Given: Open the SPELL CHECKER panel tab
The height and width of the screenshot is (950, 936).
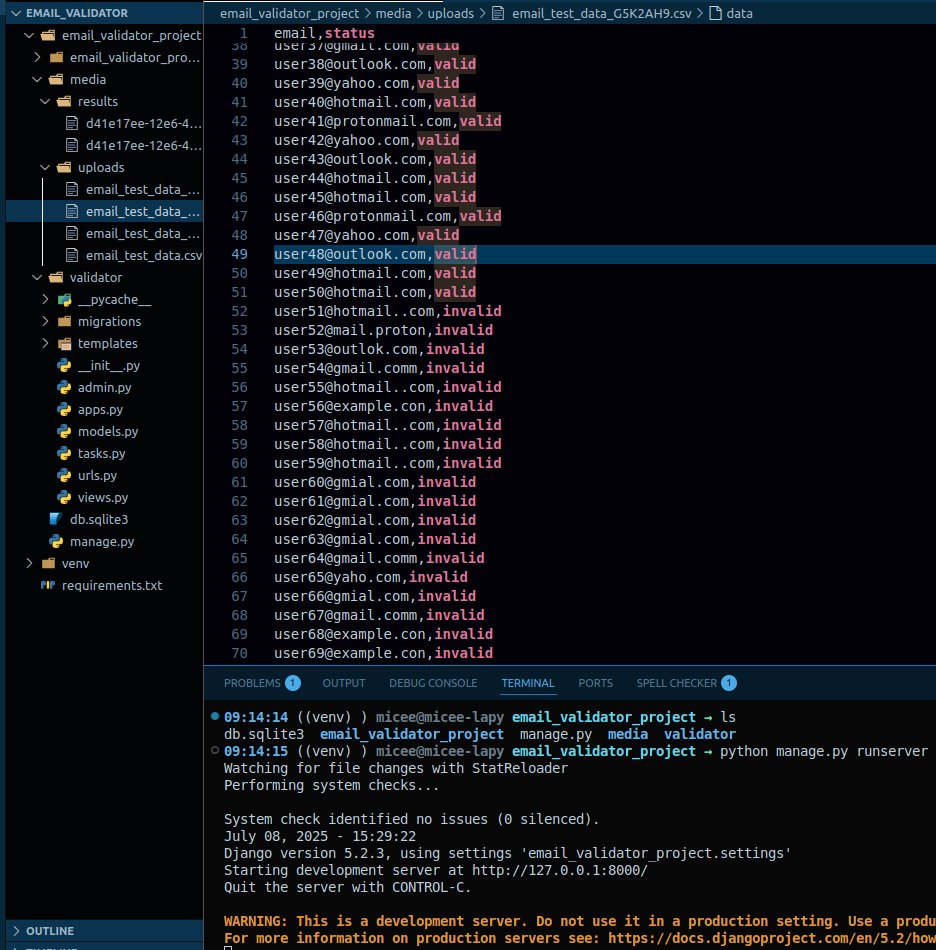Looking at the screenshot, I should click(x=686, y=683).
